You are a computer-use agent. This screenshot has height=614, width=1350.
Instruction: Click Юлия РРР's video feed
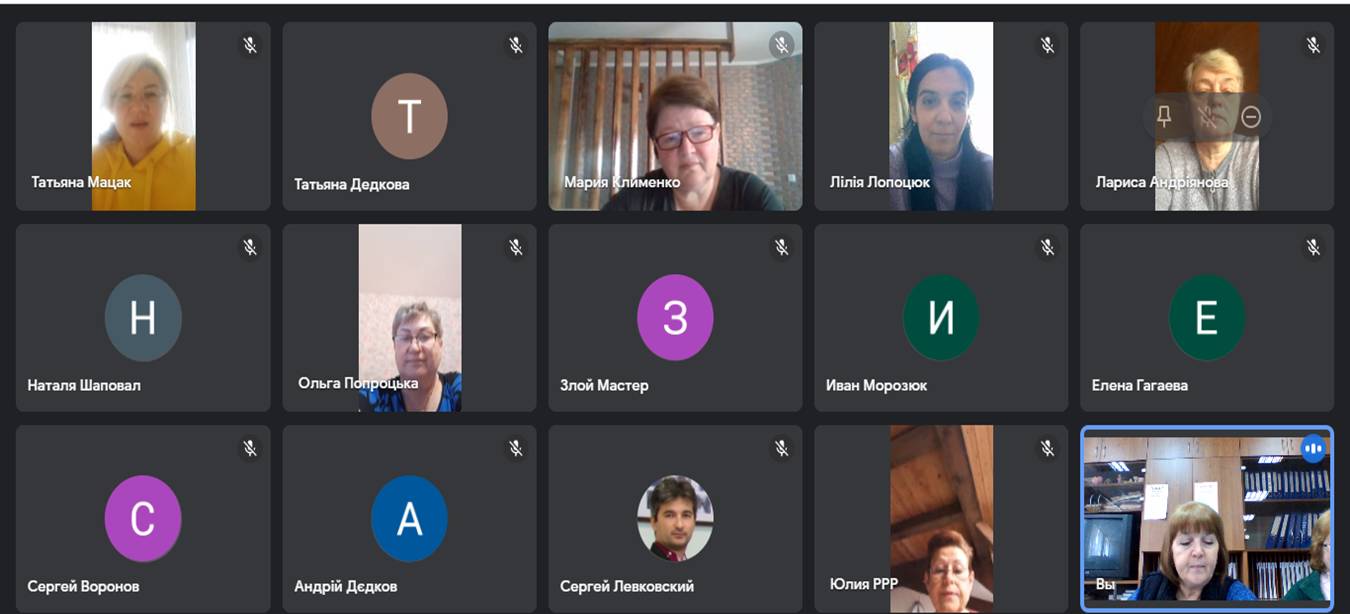(x=942, y=519)
